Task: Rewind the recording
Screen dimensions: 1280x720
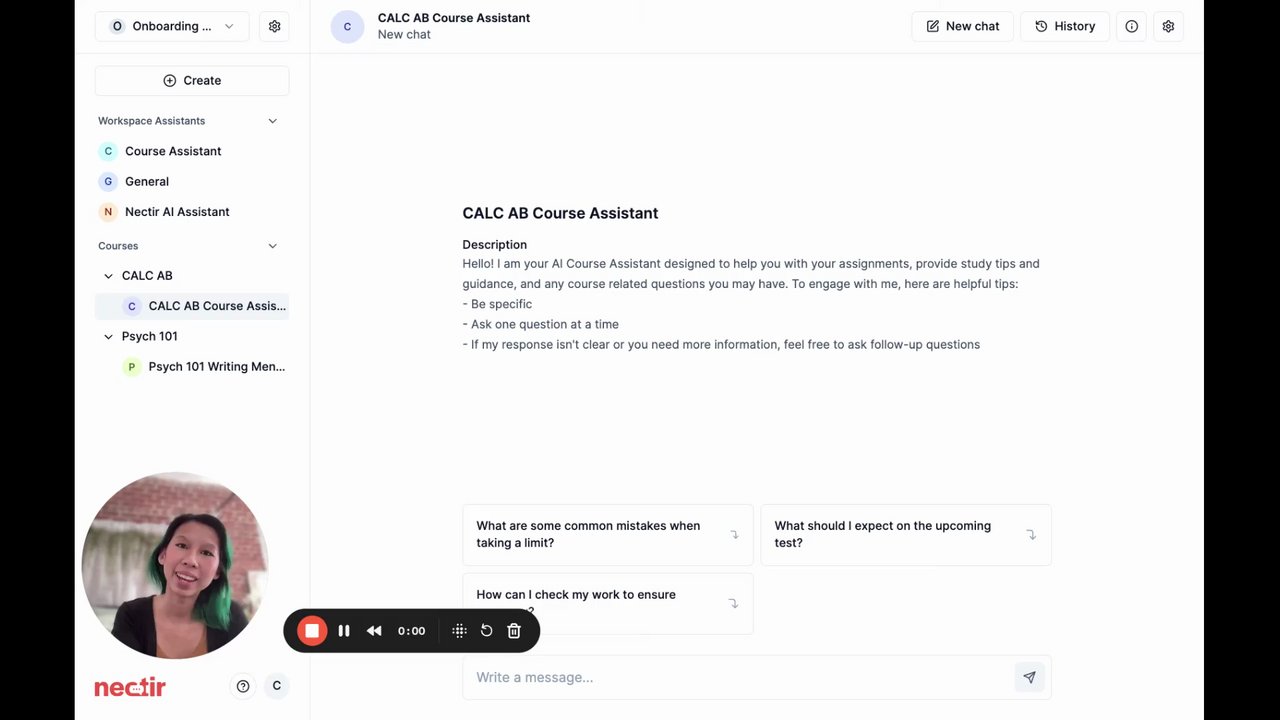Action: [374, 631]
